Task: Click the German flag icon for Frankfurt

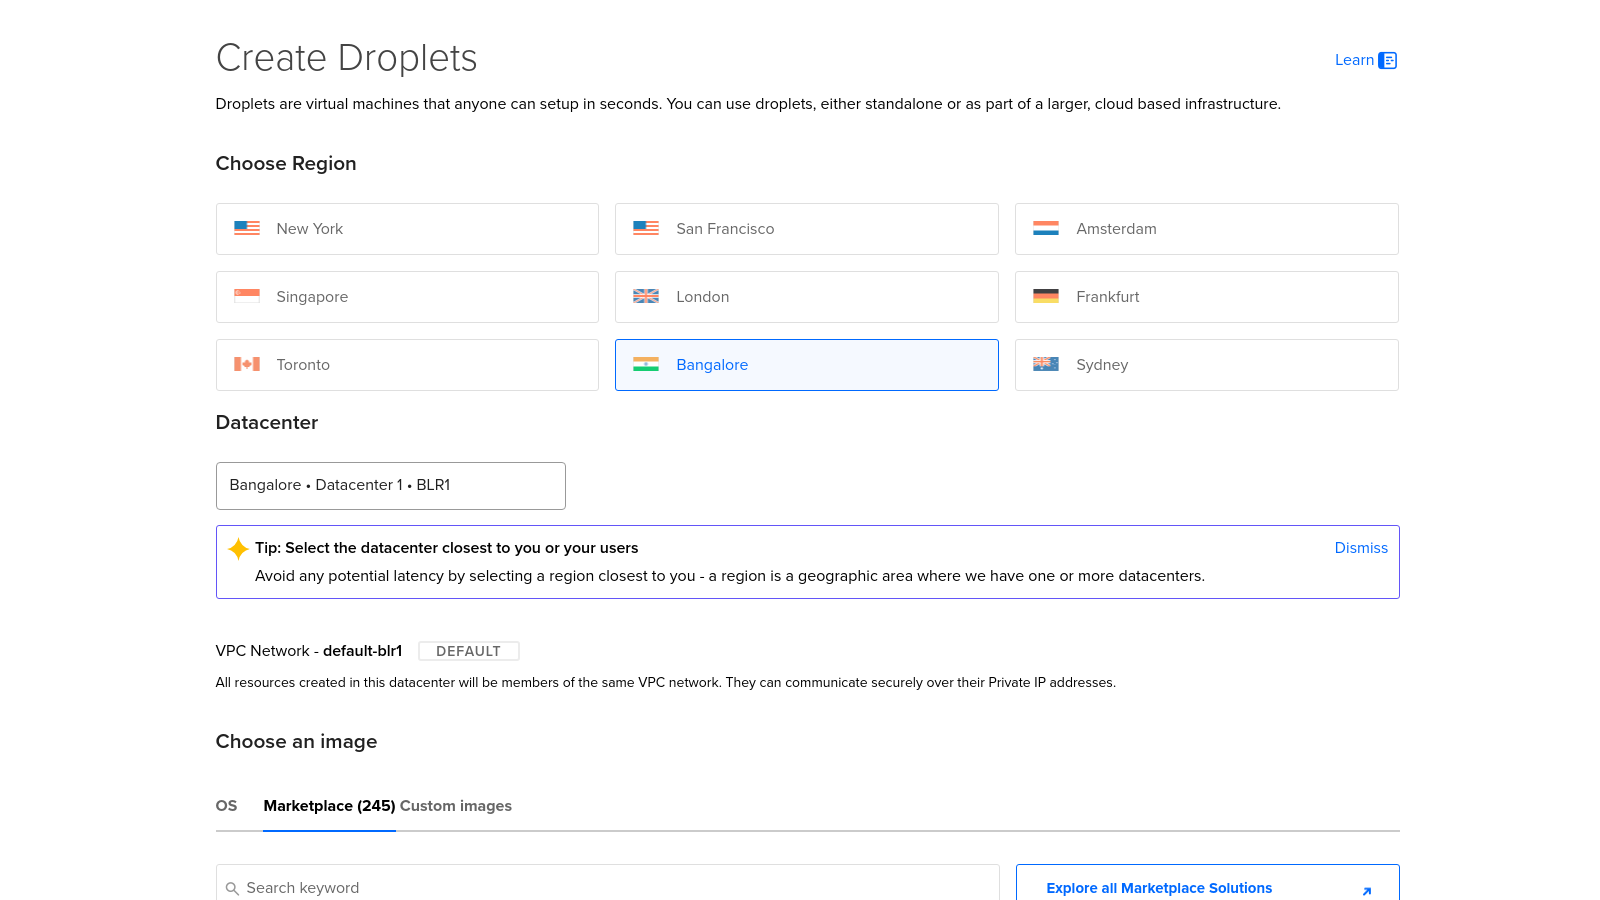Action: (x=1046, y=296)
